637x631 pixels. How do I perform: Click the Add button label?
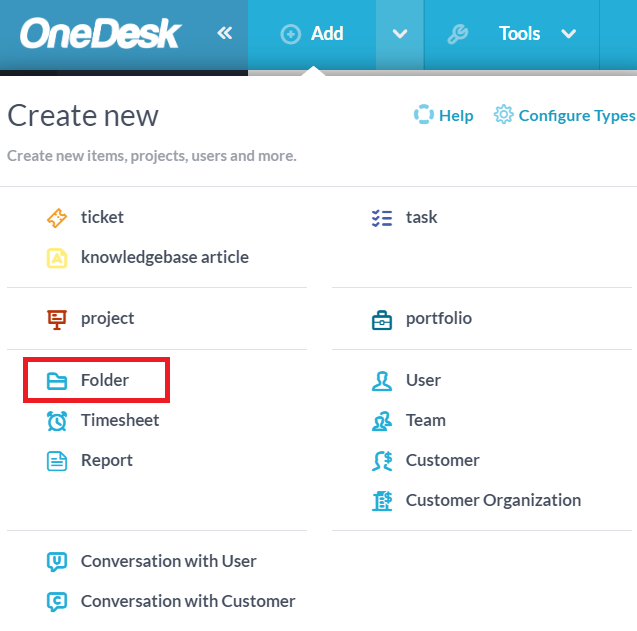tap(327, 34)
